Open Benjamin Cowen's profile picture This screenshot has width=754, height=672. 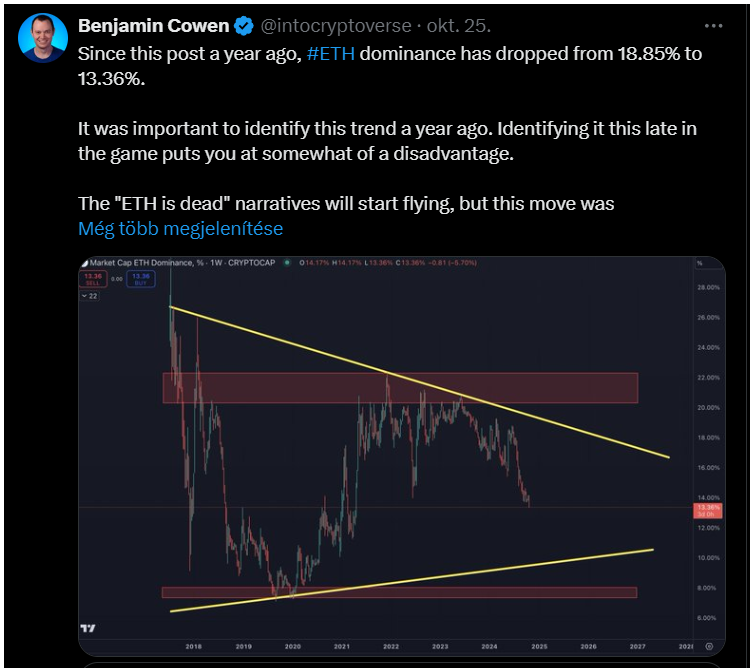point(43,38)
